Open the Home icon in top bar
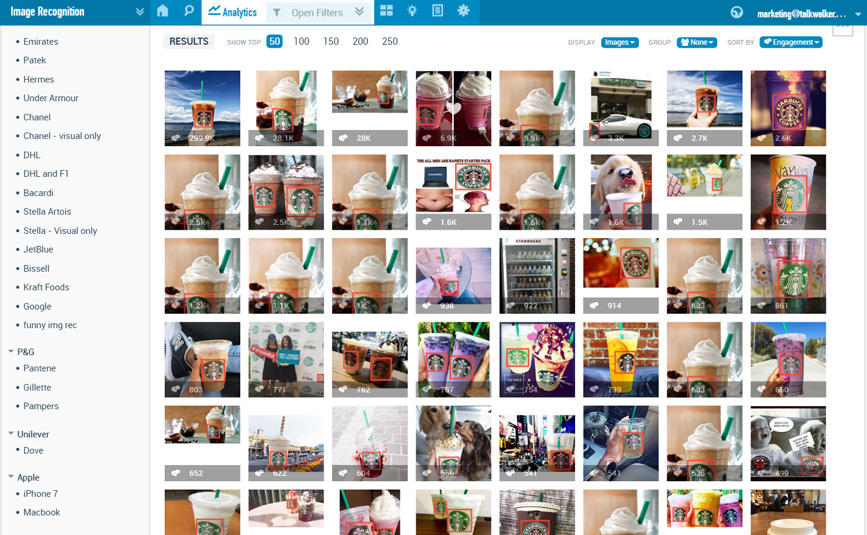 [162, 11]
